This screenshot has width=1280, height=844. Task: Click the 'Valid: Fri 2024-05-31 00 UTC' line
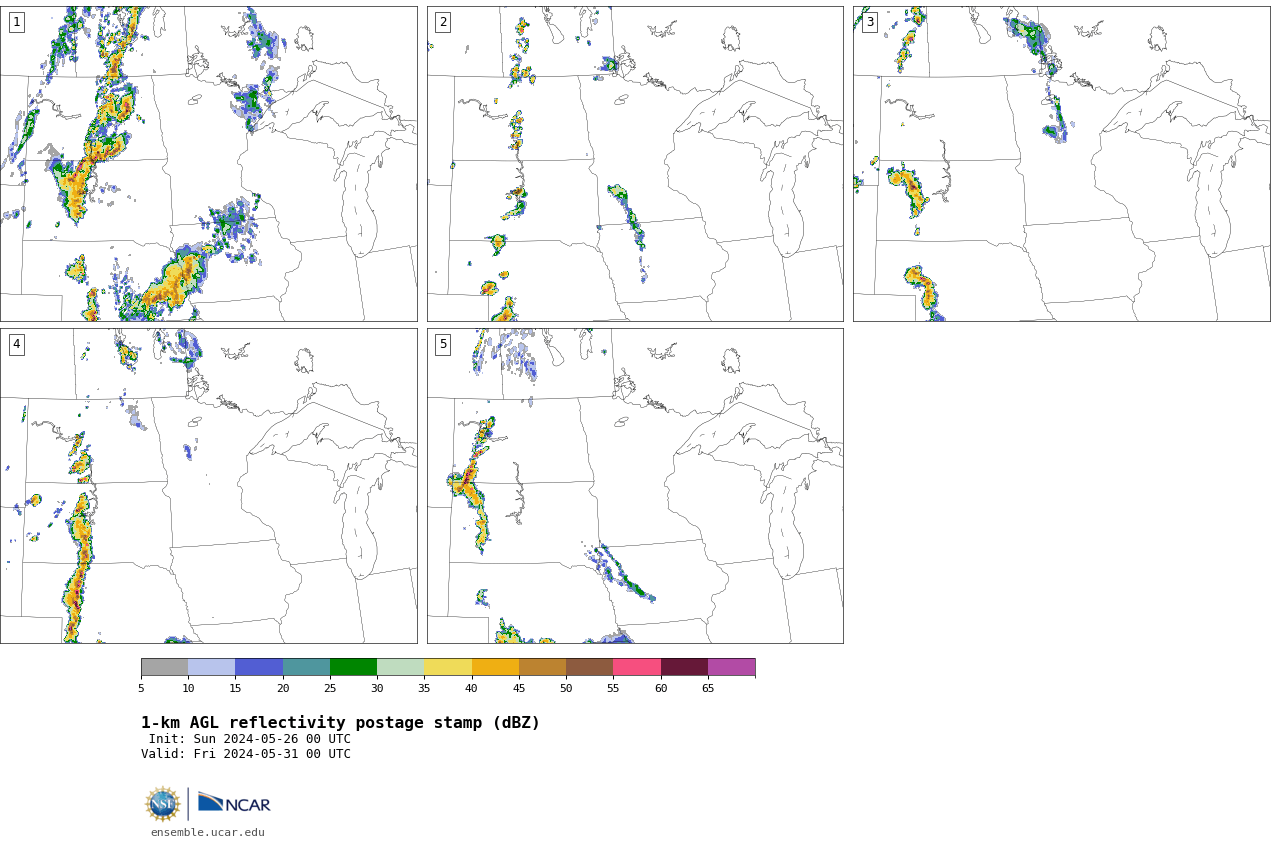click(246, 754)
